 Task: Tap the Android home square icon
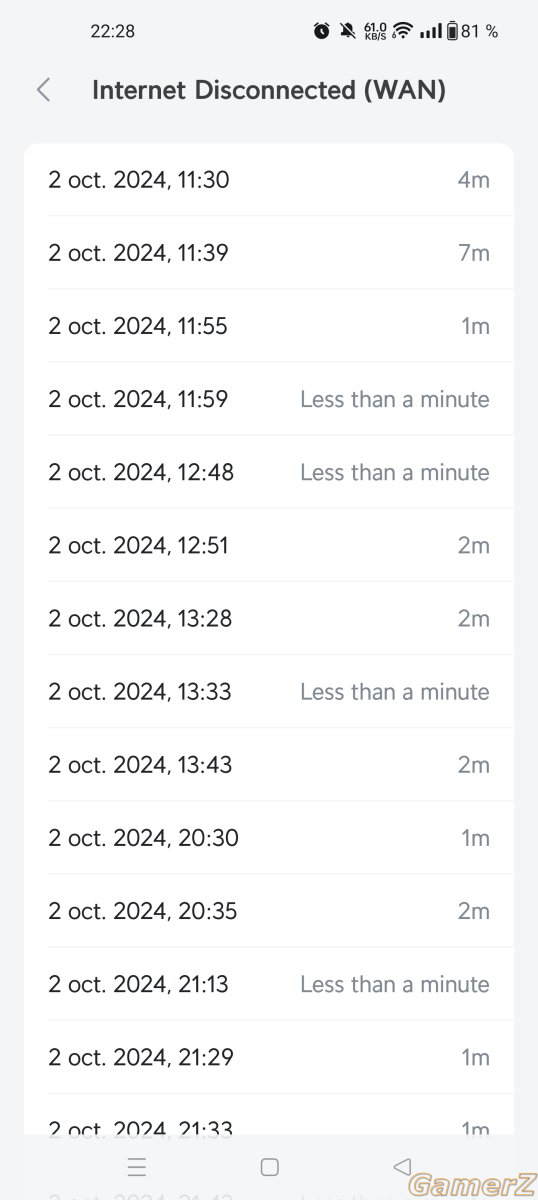[x=269, y=1166]
